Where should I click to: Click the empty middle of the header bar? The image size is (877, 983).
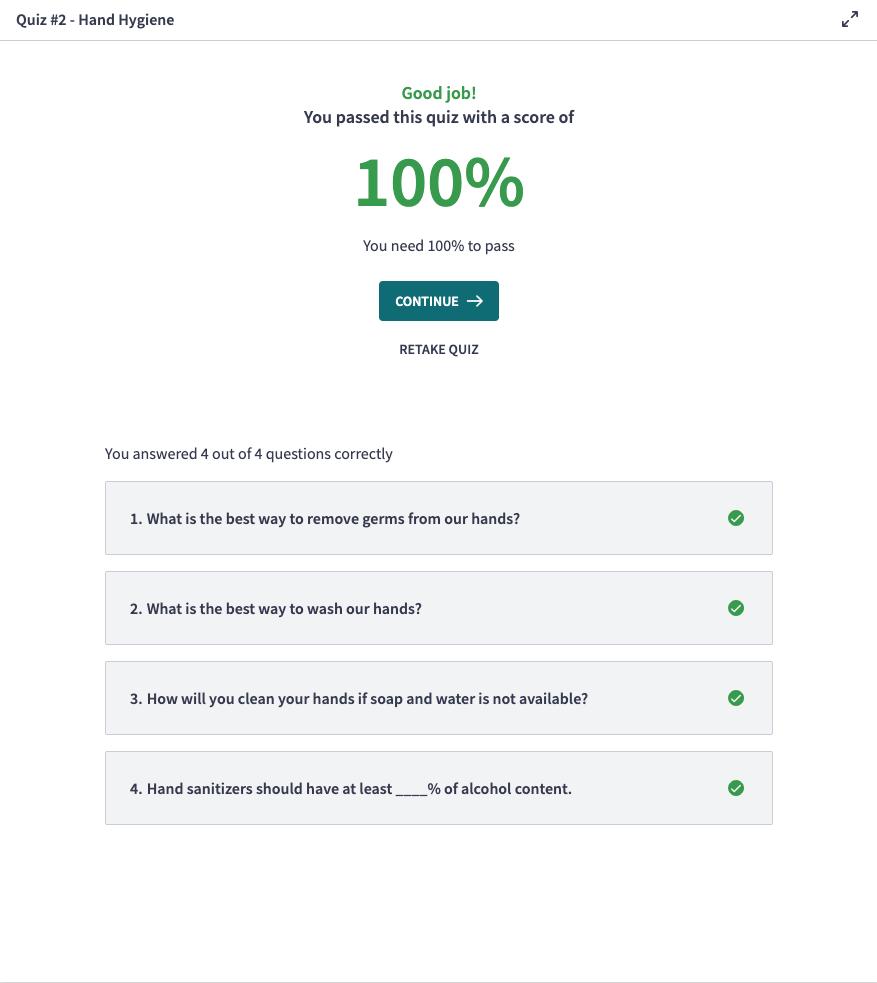[x=500, y=20]
